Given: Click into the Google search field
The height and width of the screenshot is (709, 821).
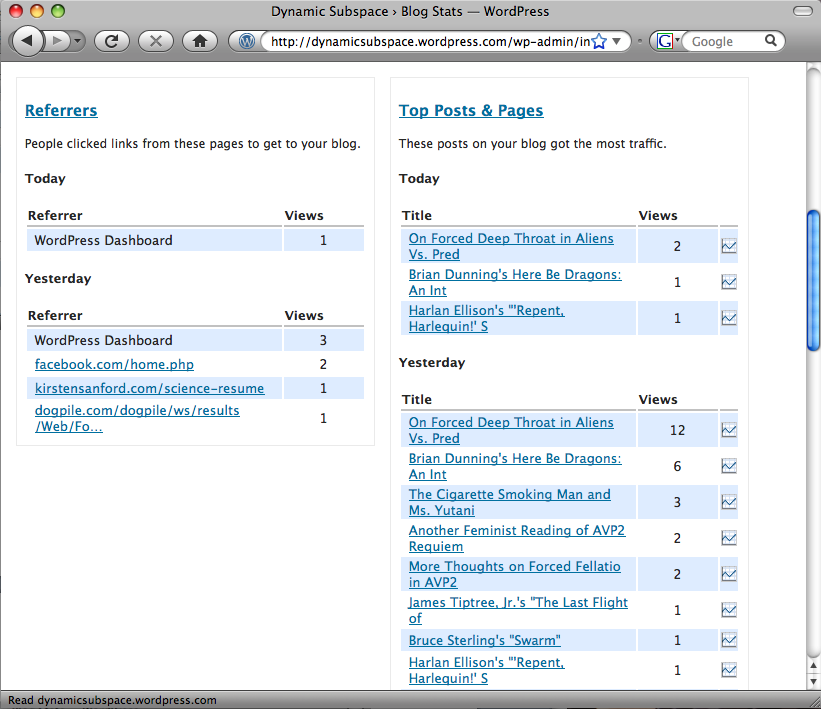Looking at the screenshot, I should [x=724, y=41].
